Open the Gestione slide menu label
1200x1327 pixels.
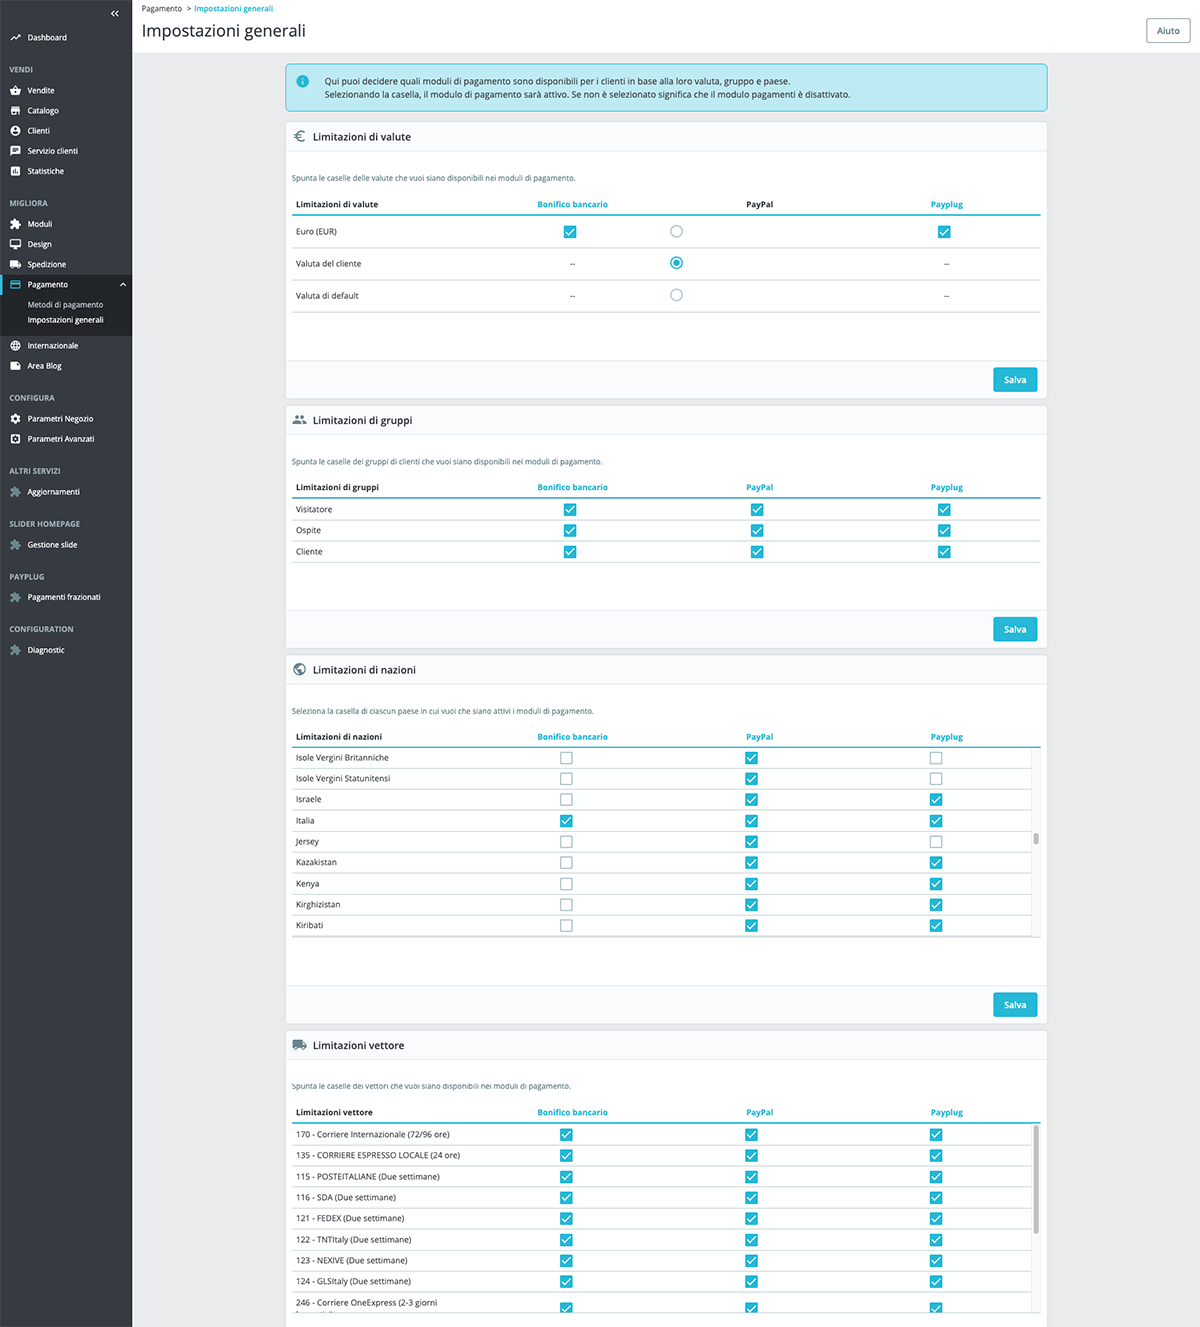pyautogui.click(x=52, y=544)
